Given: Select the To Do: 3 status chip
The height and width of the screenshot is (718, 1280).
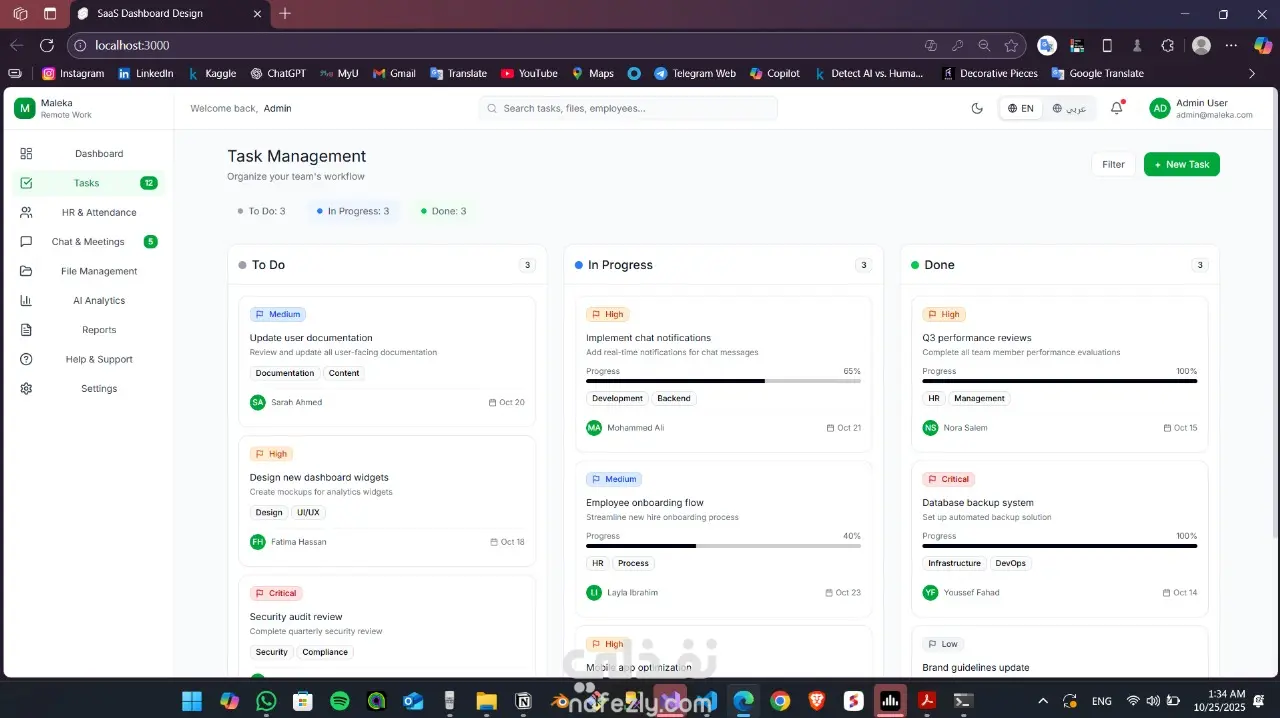Looking at the screenshot, I should 261,211.
